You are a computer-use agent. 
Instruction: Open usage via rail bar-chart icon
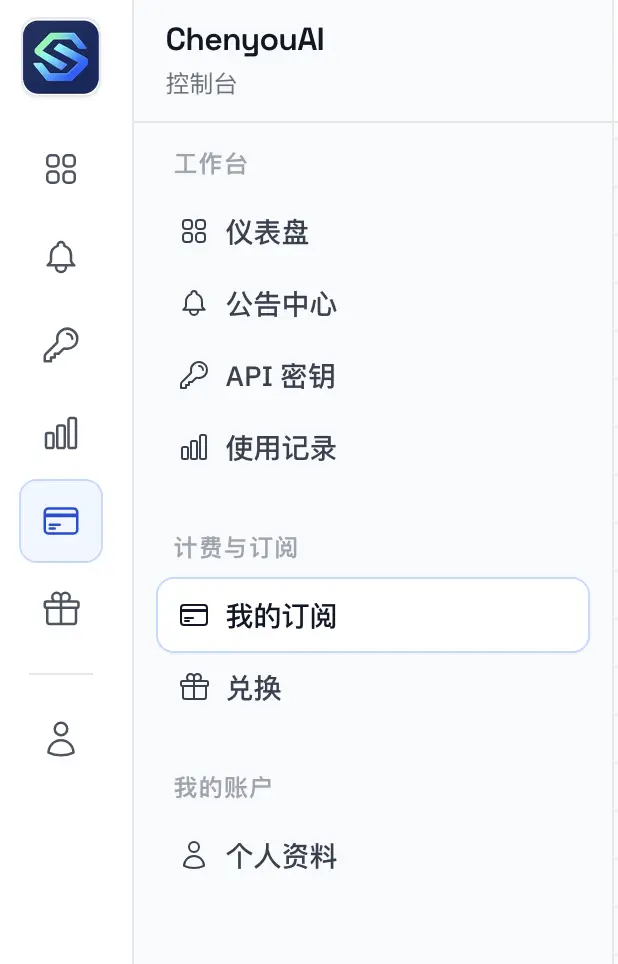pos(61,433)
